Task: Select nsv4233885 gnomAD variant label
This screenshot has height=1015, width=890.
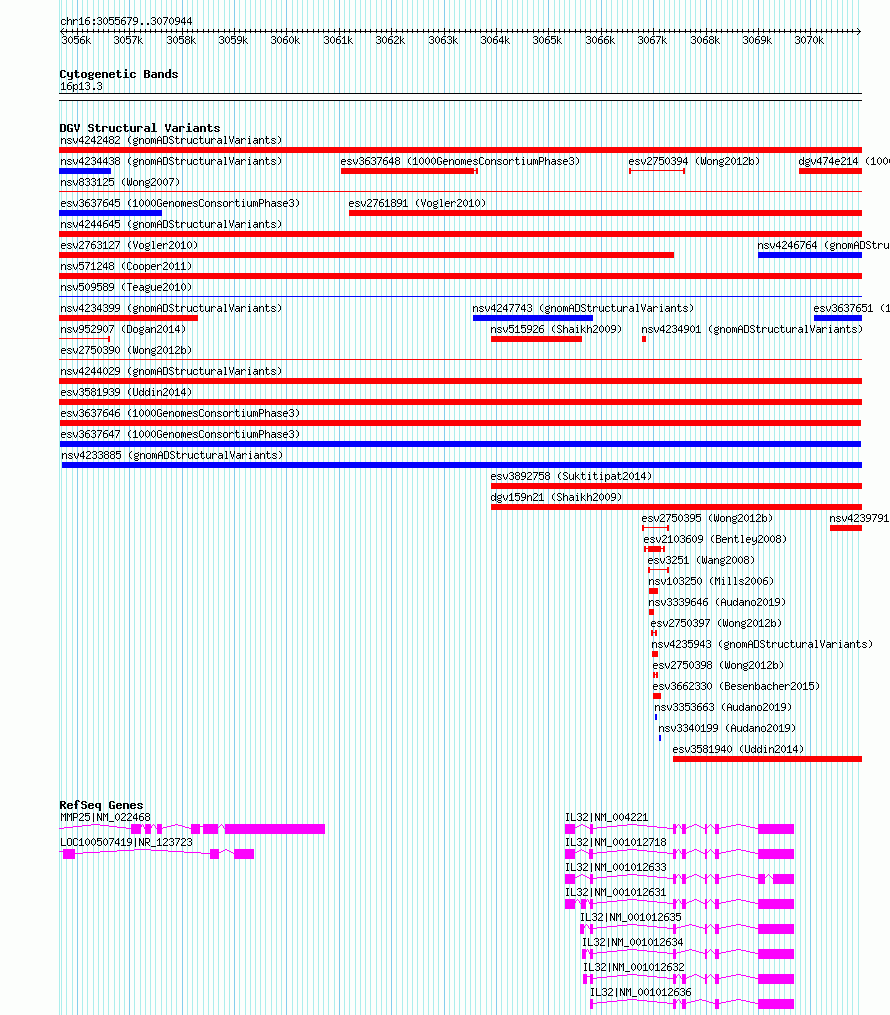Action: pyautogui.click(x=172, y=455)
